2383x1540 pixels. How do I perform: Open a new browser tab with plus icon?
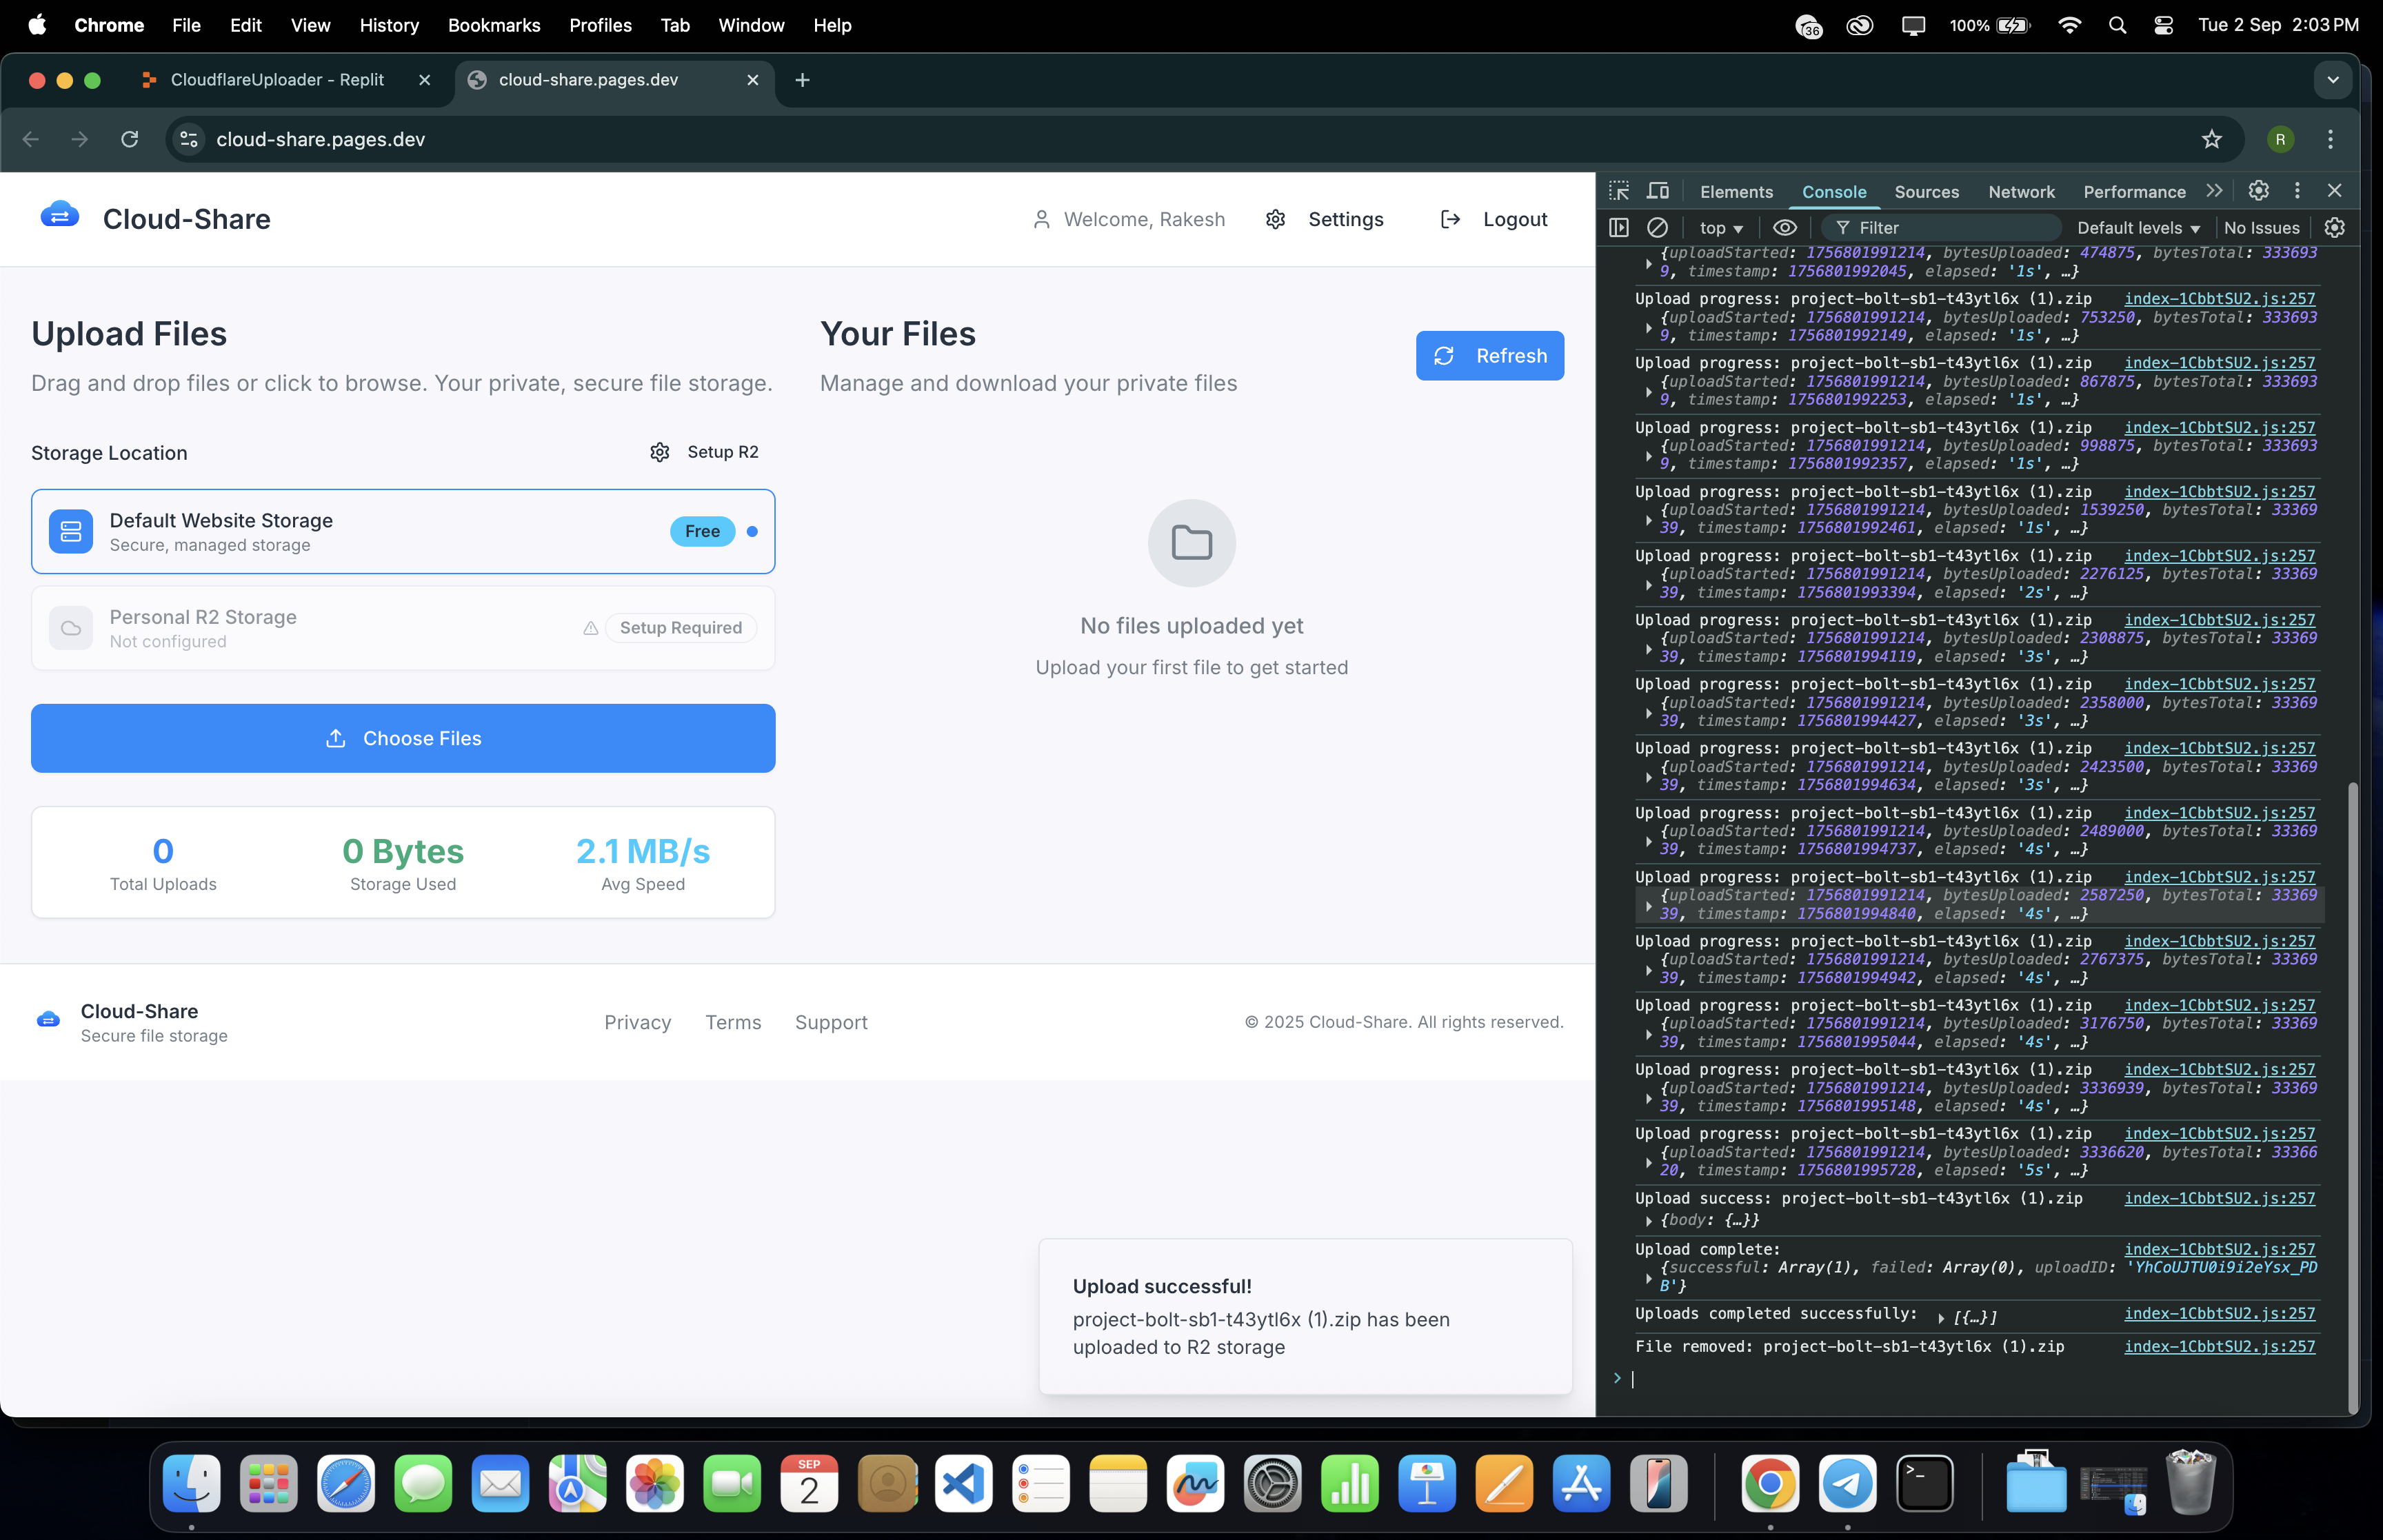[x=802, y=80]
